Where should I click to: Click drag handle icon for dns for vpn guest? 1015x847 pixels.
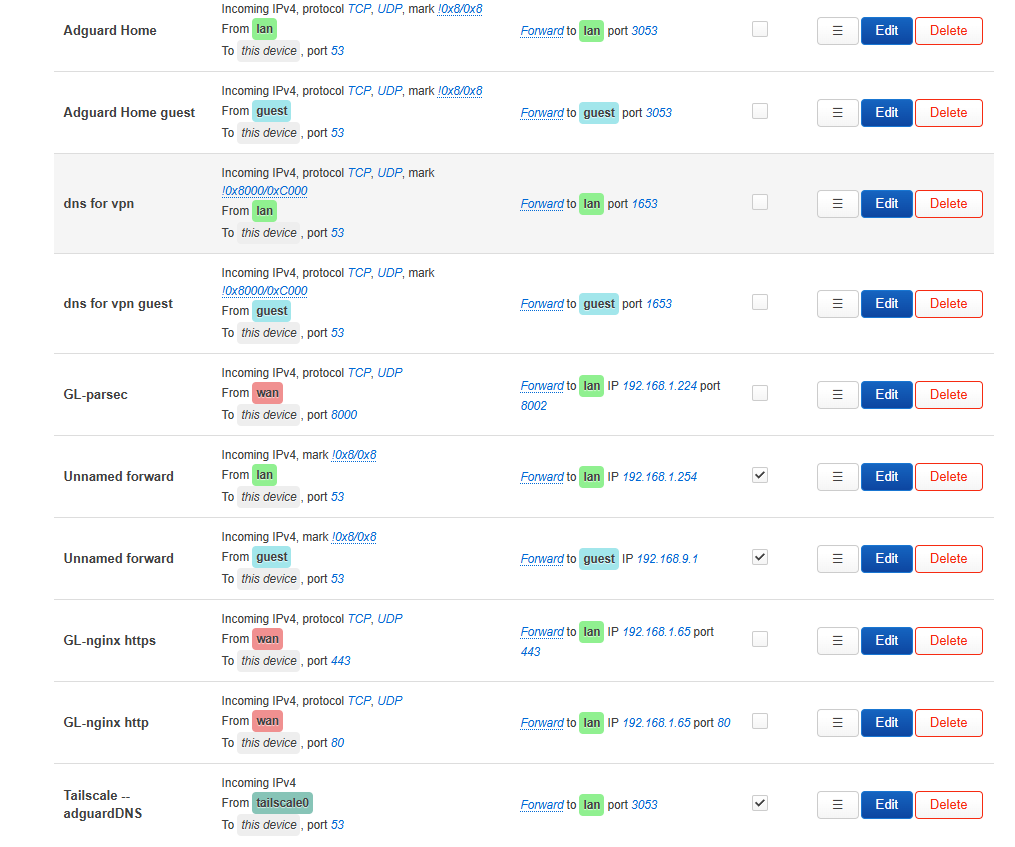[x=837, y=304]
